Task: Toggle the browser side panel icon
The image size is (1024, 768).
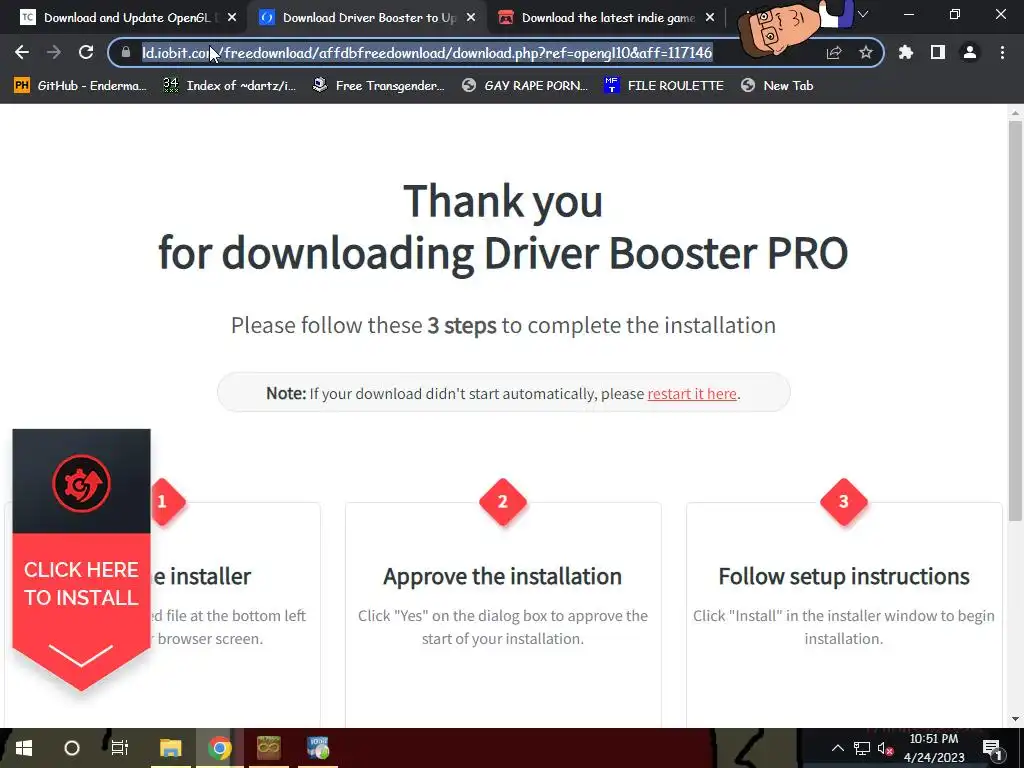Action: (938, 52)
